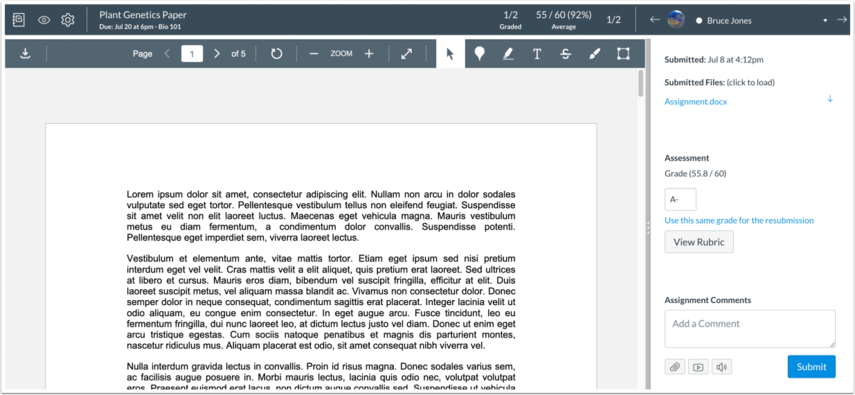Choose the highlight annotation tool
The width and height of the screenshot is (855, 395).
coord(508,53)
